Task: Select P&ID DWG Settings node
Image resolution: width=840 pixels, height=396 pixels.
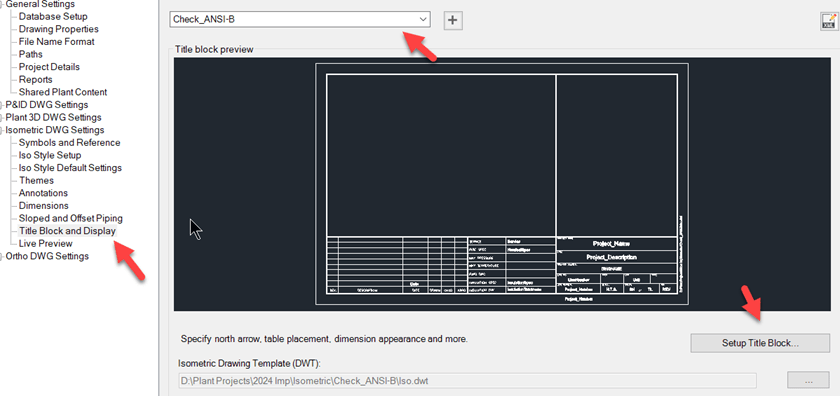Action: click(47, 104)
